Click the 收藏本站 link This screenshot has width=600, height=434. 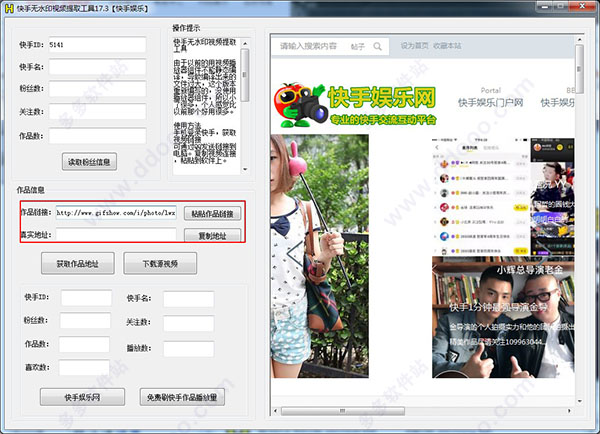[x=447, y=46]
